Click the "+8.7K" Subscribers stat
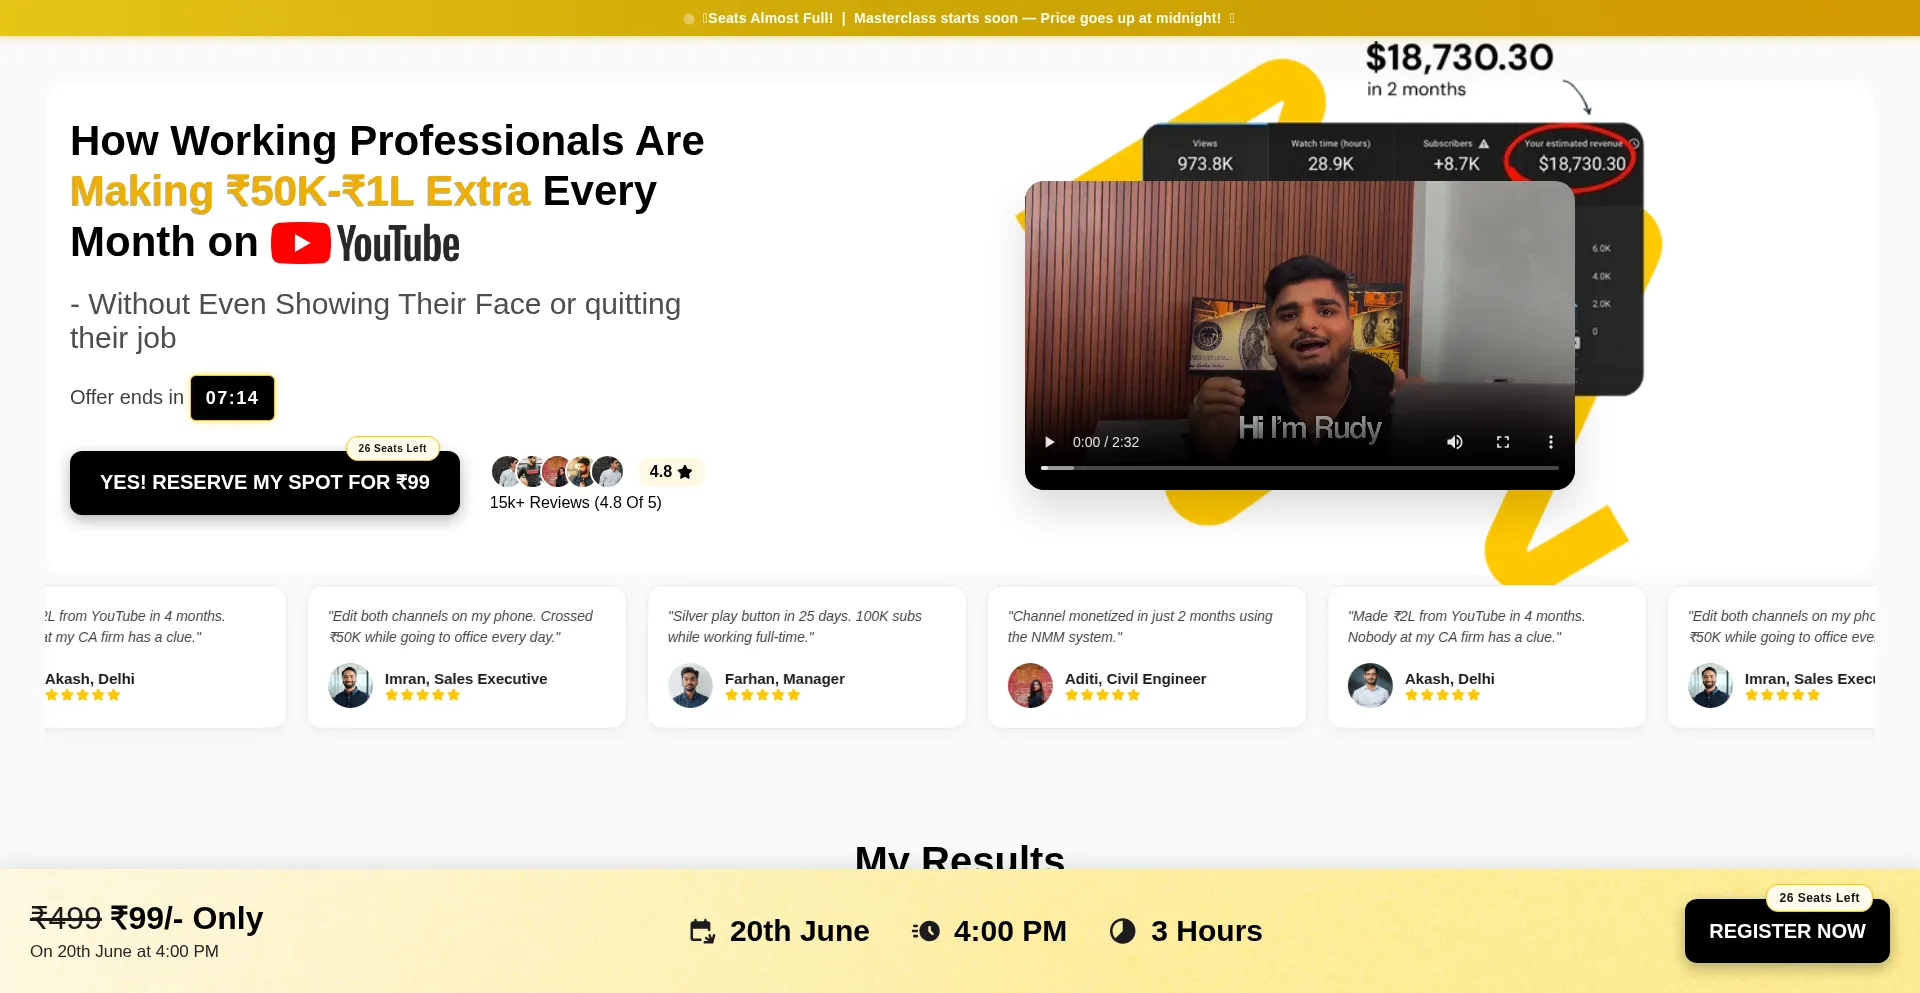 1456,164
